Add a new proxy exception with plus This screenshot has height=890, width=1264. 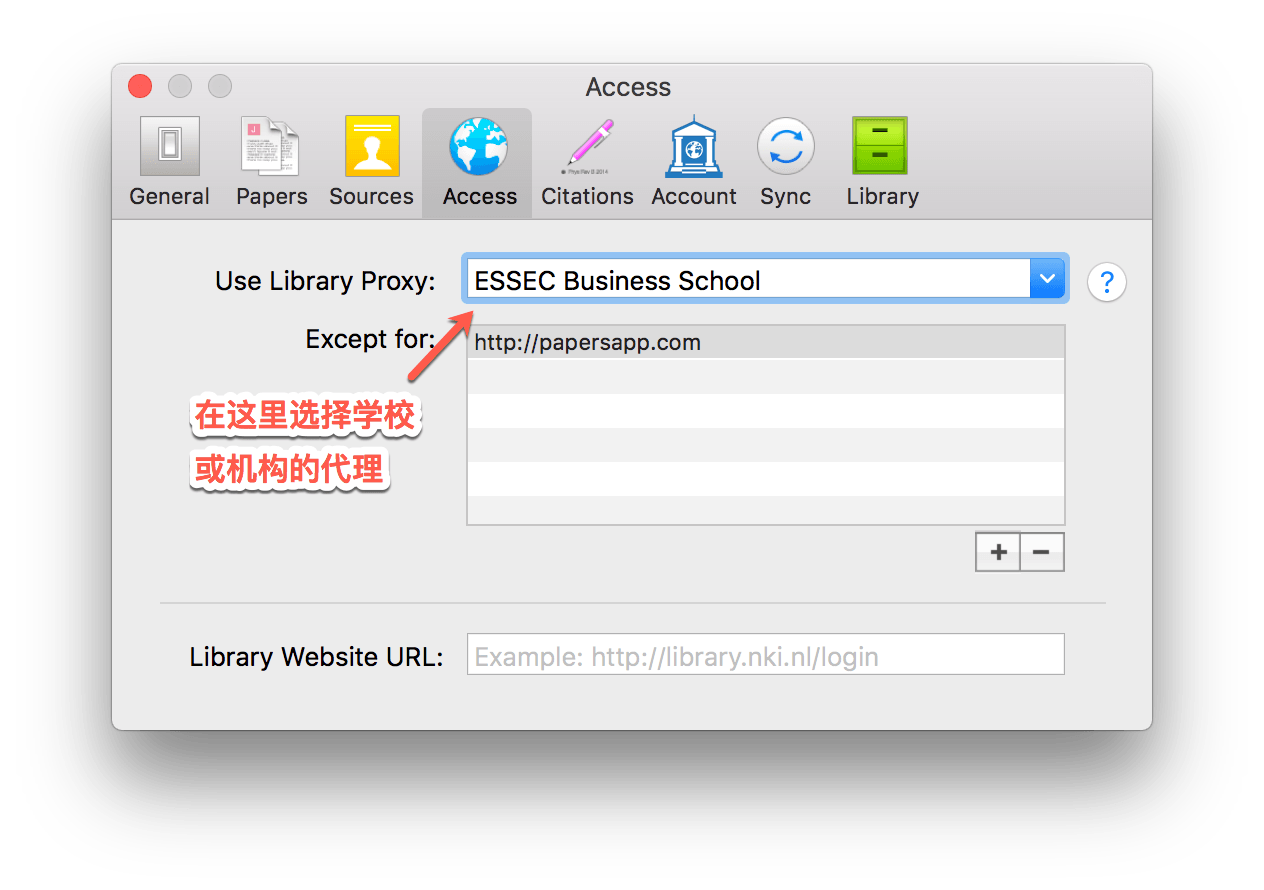(x=998, y=552)
